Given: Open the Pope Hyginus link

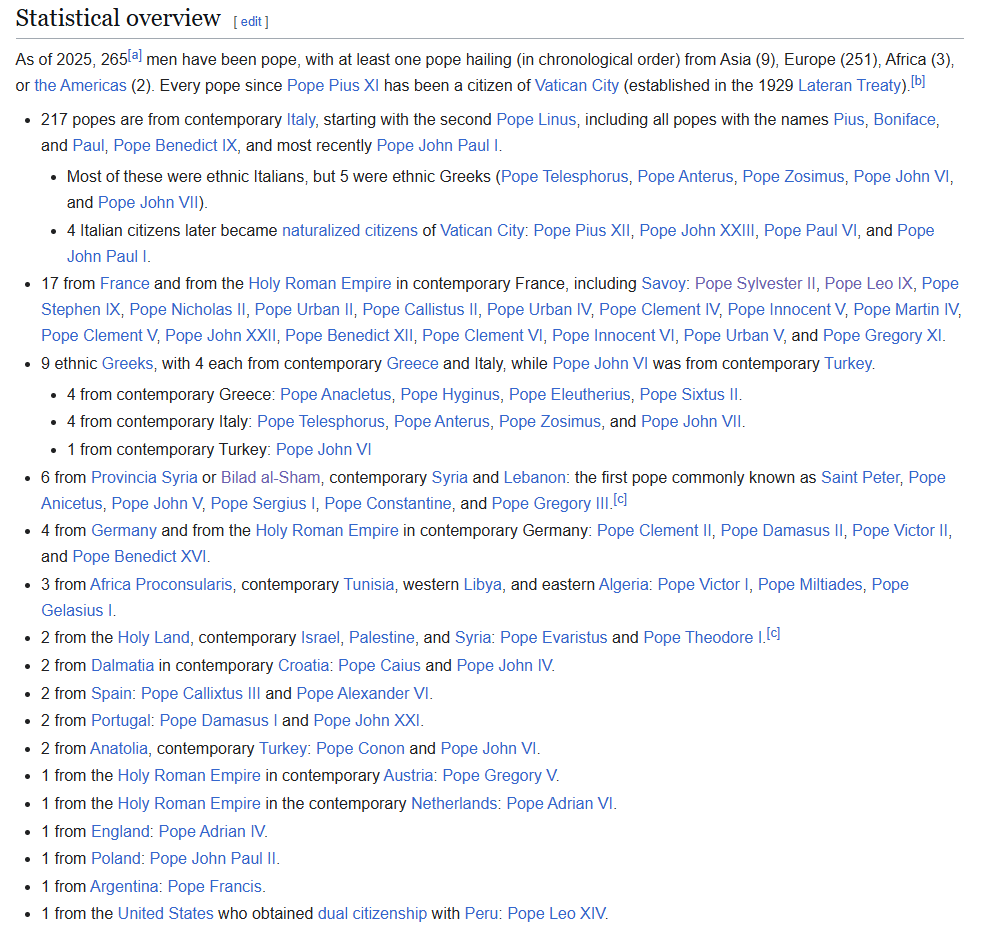Looking at the screenshot, I should click(x=450, y=395).
